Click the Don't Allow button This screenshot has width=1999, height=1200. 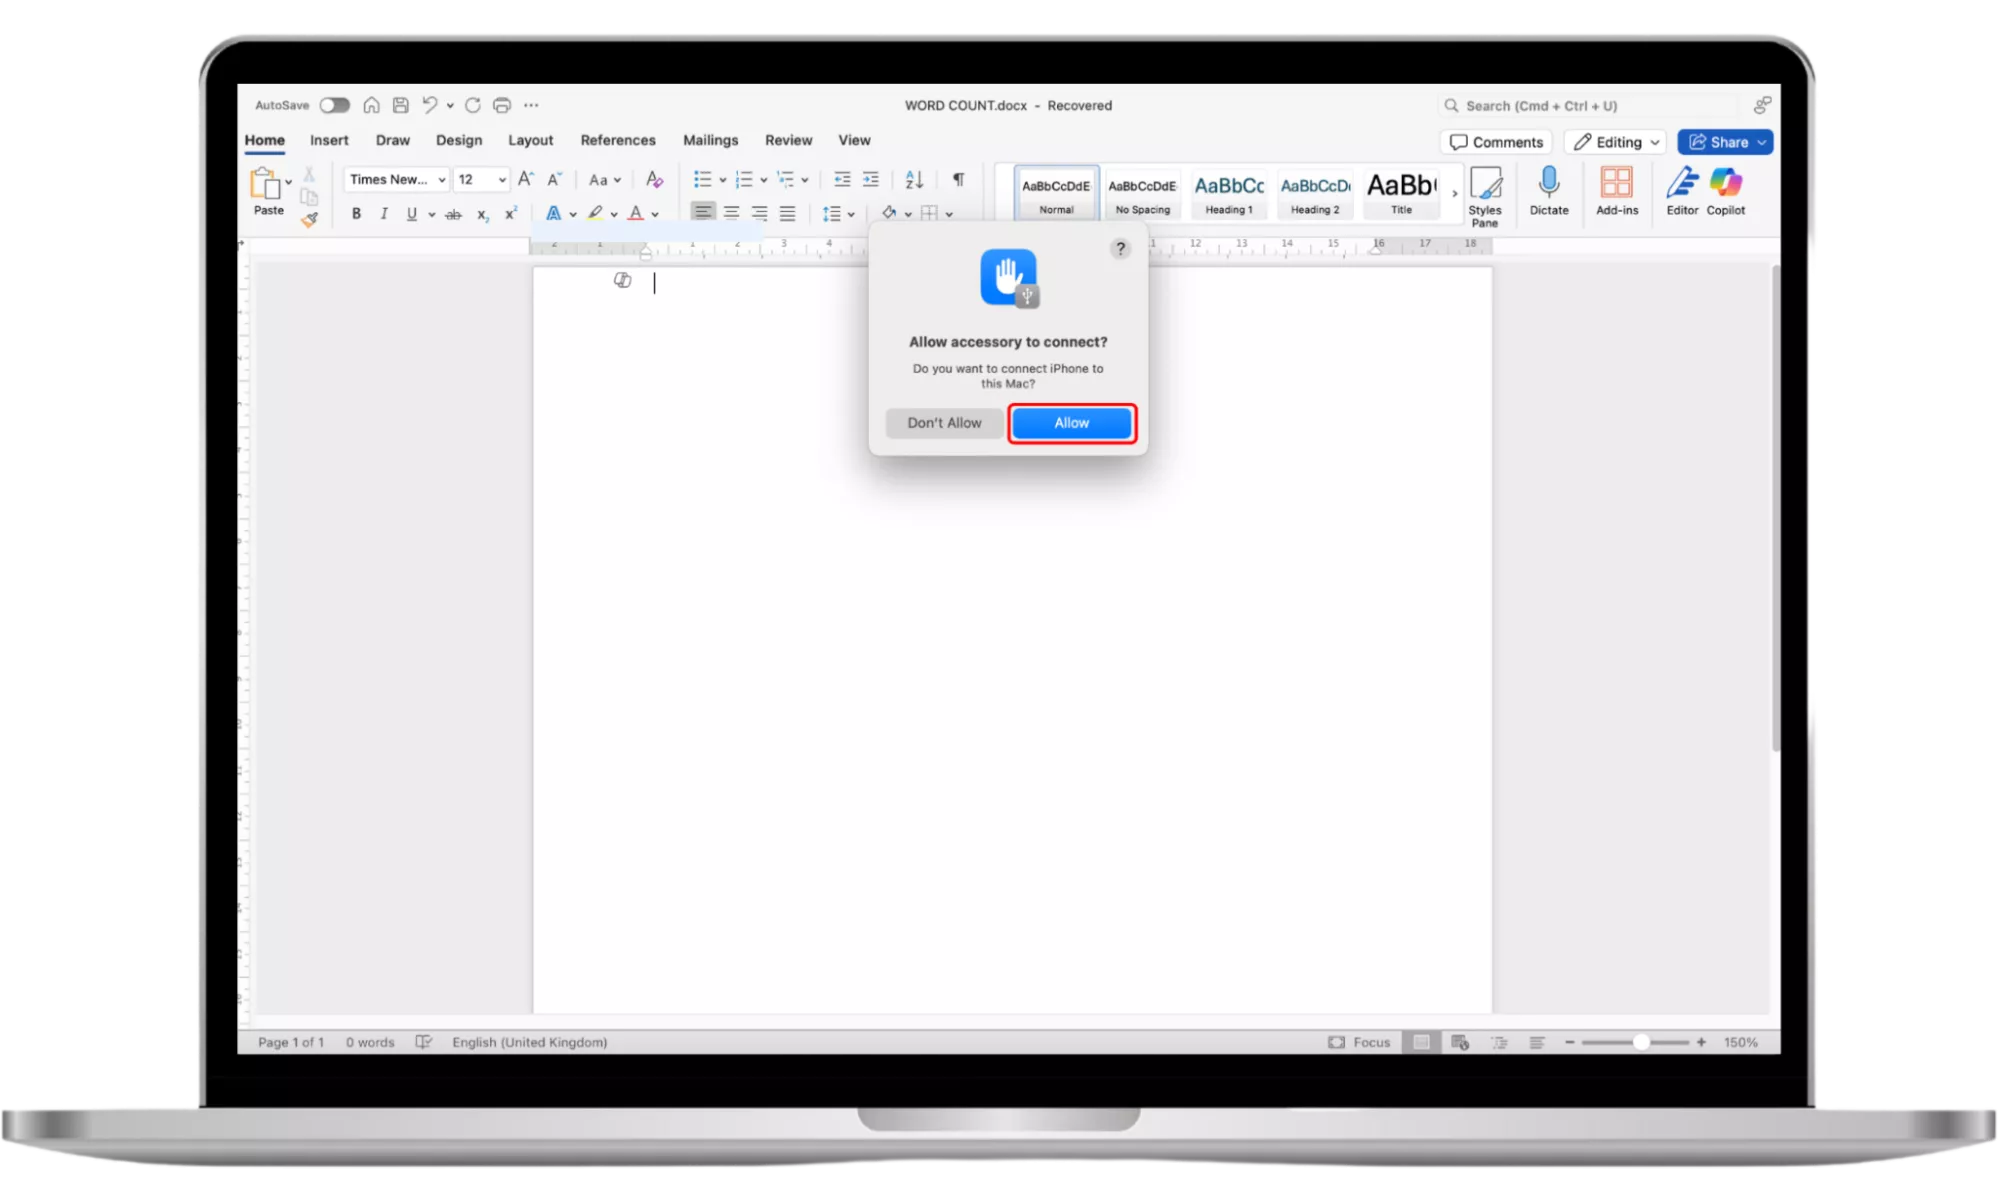point(943,423)
